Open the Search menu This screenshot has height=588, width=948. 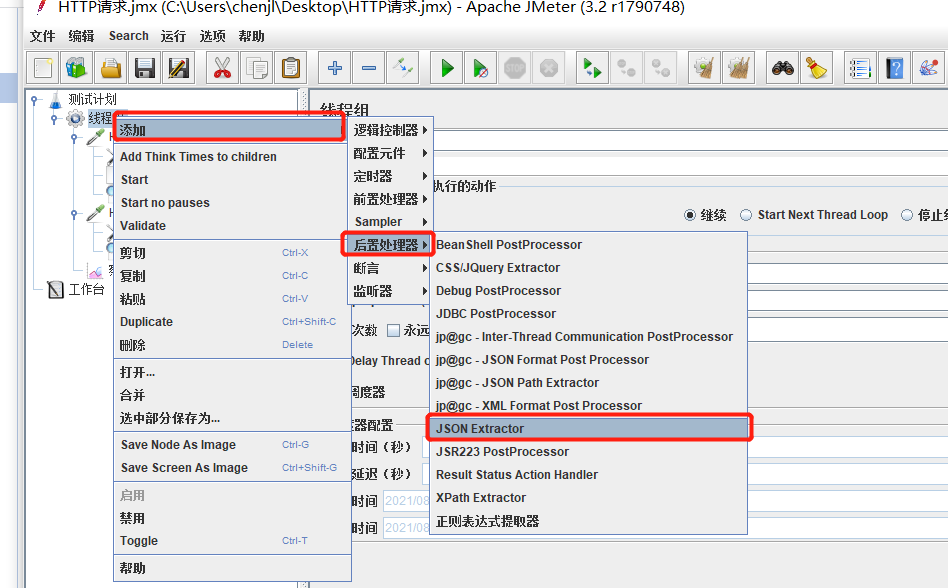click(129, 36)
